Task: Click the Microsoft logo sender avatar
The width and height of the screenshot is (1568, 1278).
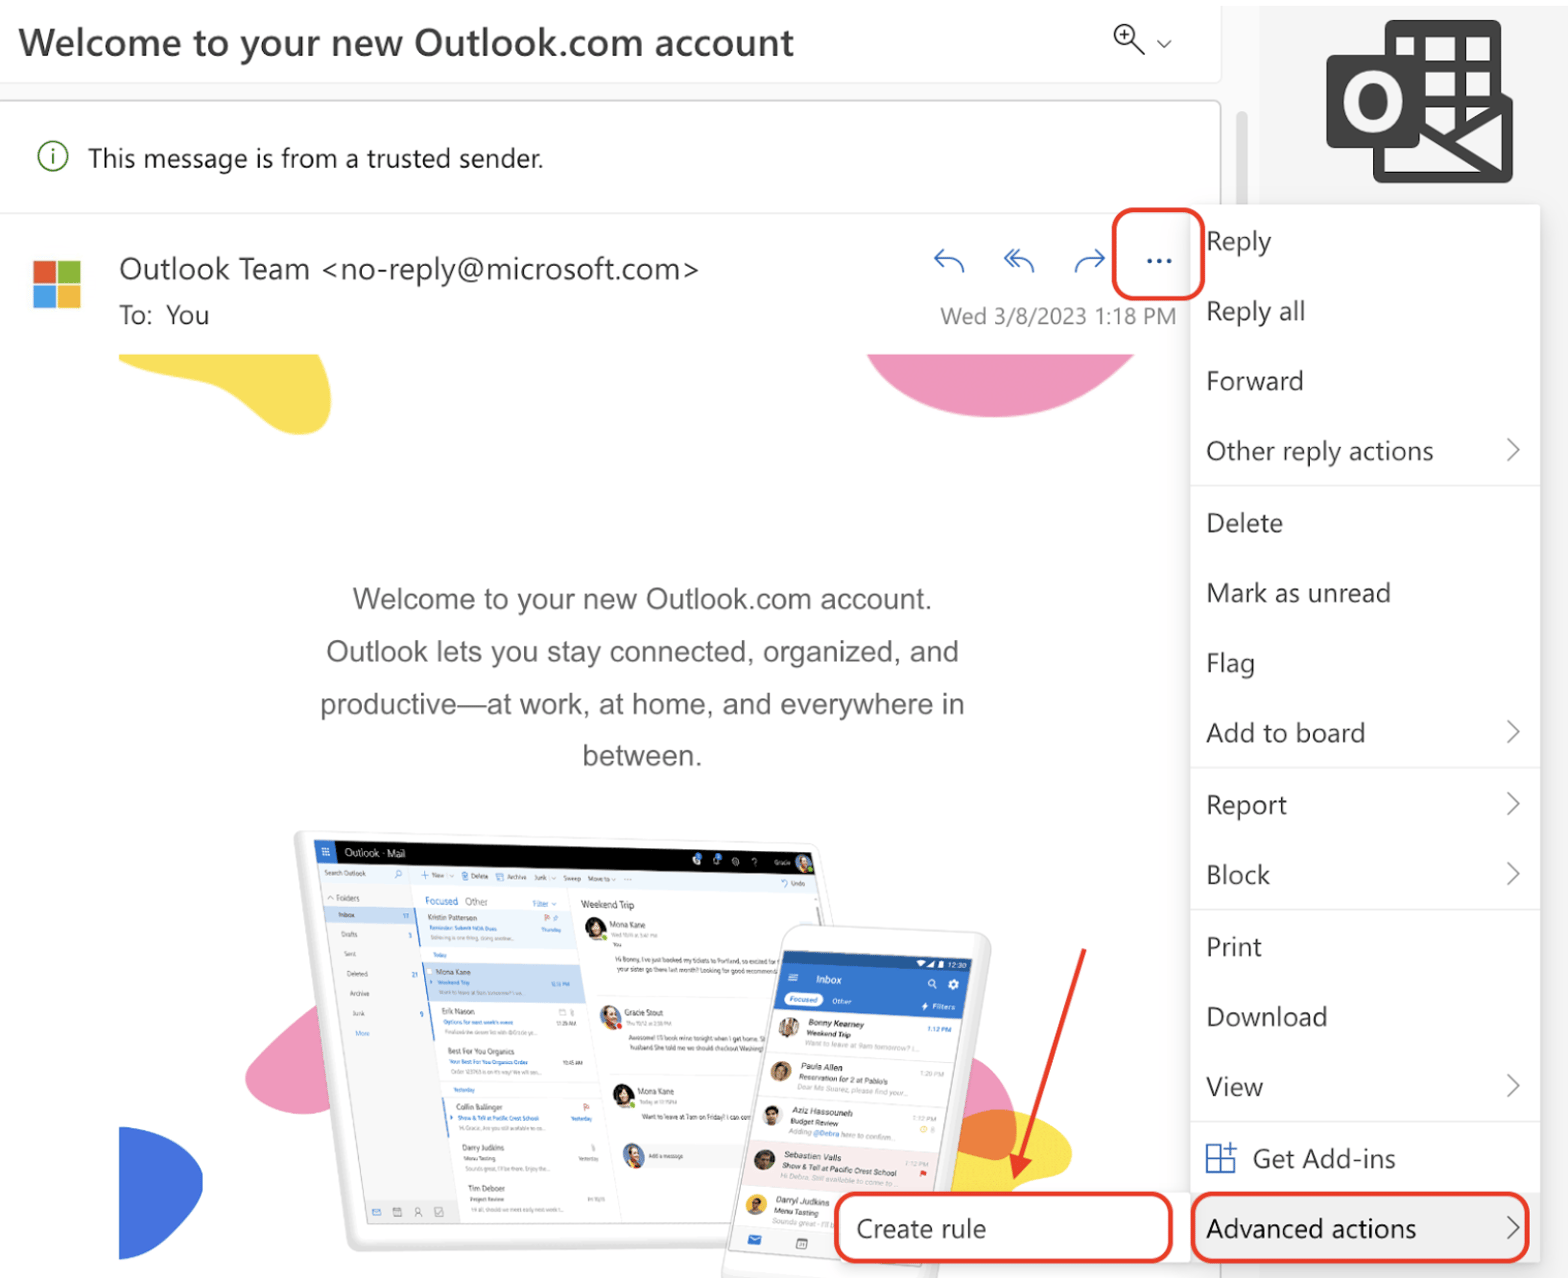Action: (x=57, y=284)
